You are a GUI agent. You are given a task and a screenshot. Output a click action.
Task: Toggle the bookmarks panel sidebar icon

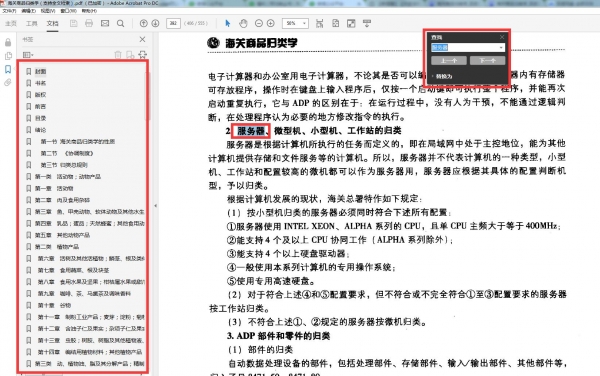coord(8,69)
